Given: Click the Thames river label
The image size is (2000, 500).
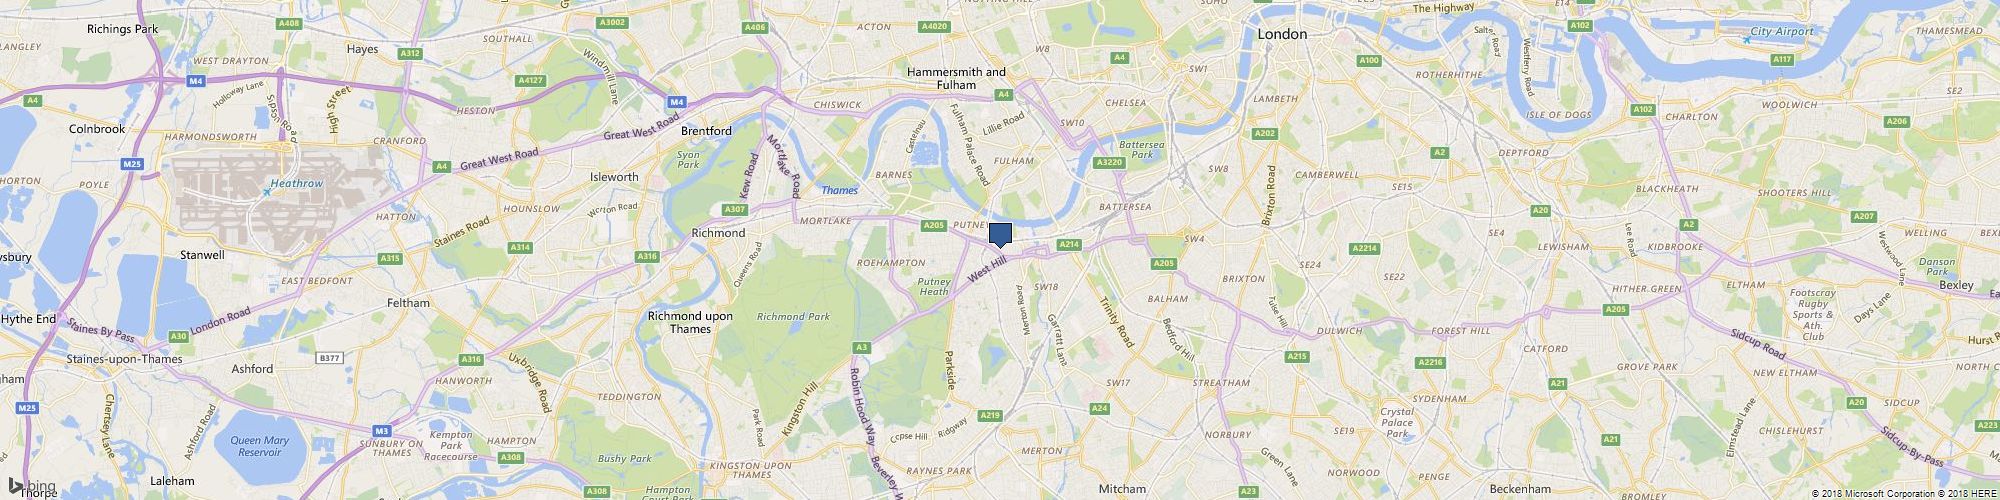Looking at the screenshot, I should 839,190.
